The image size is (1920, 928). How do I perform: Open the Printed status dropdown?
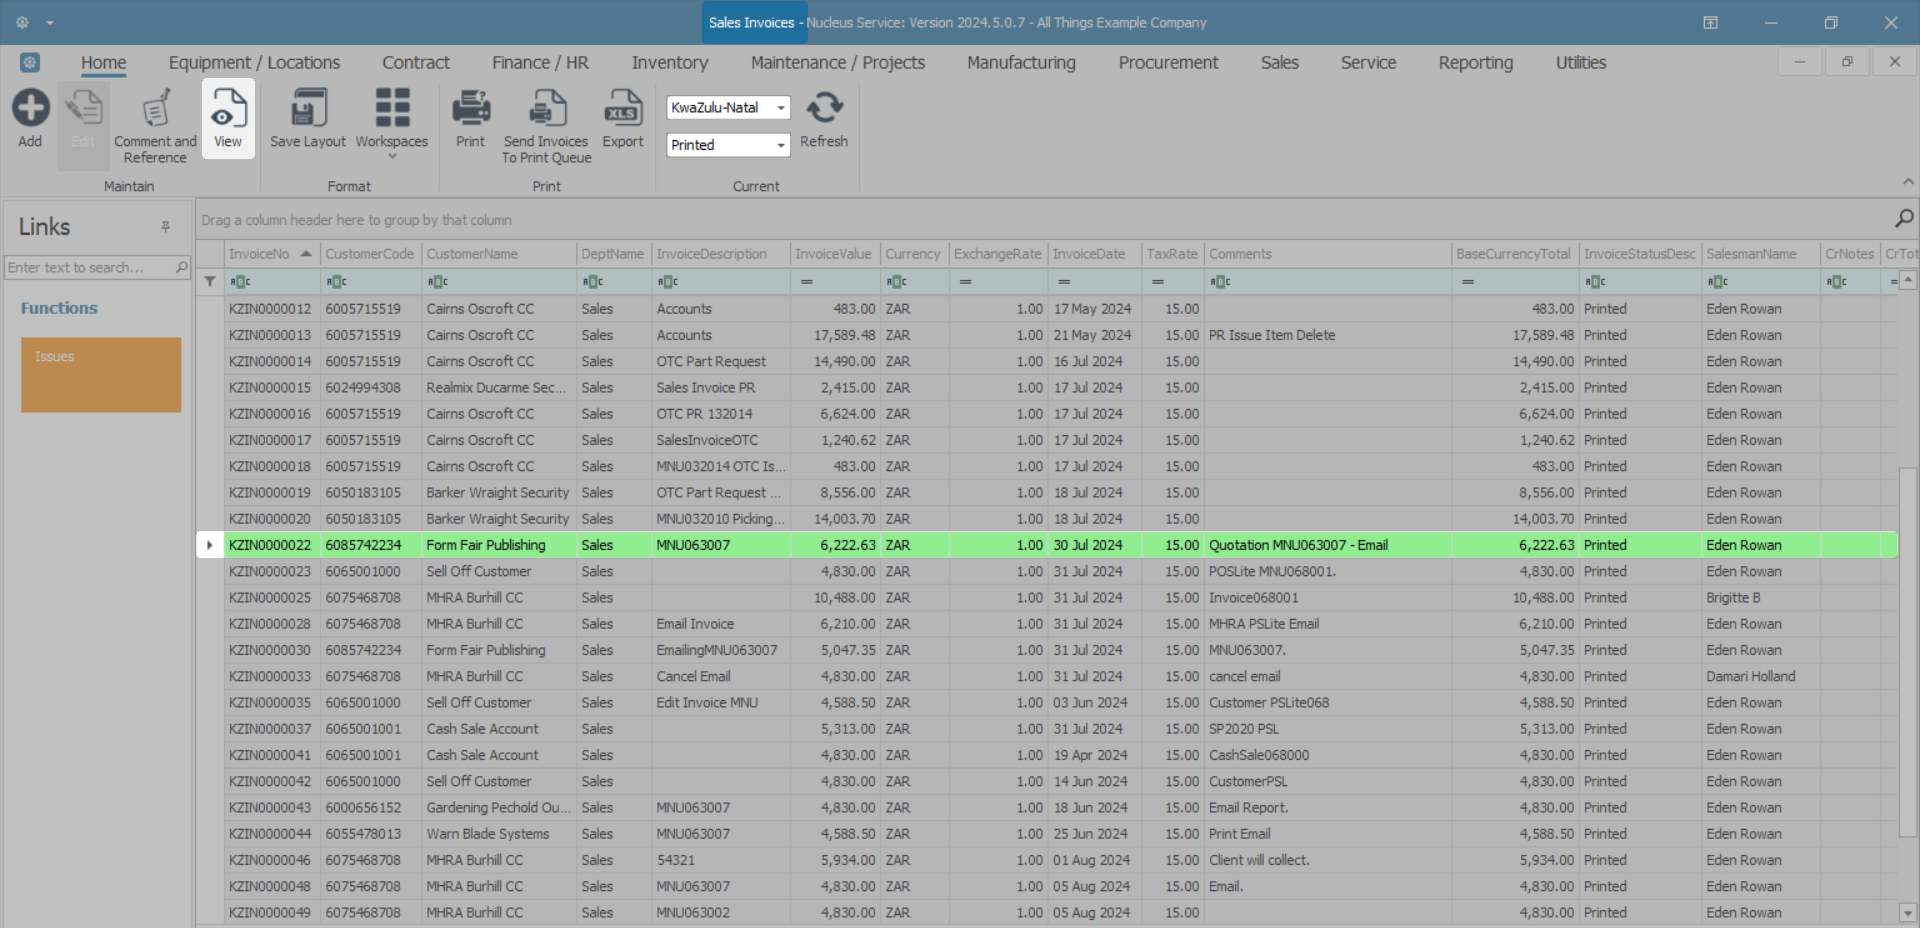coord(781,146)
